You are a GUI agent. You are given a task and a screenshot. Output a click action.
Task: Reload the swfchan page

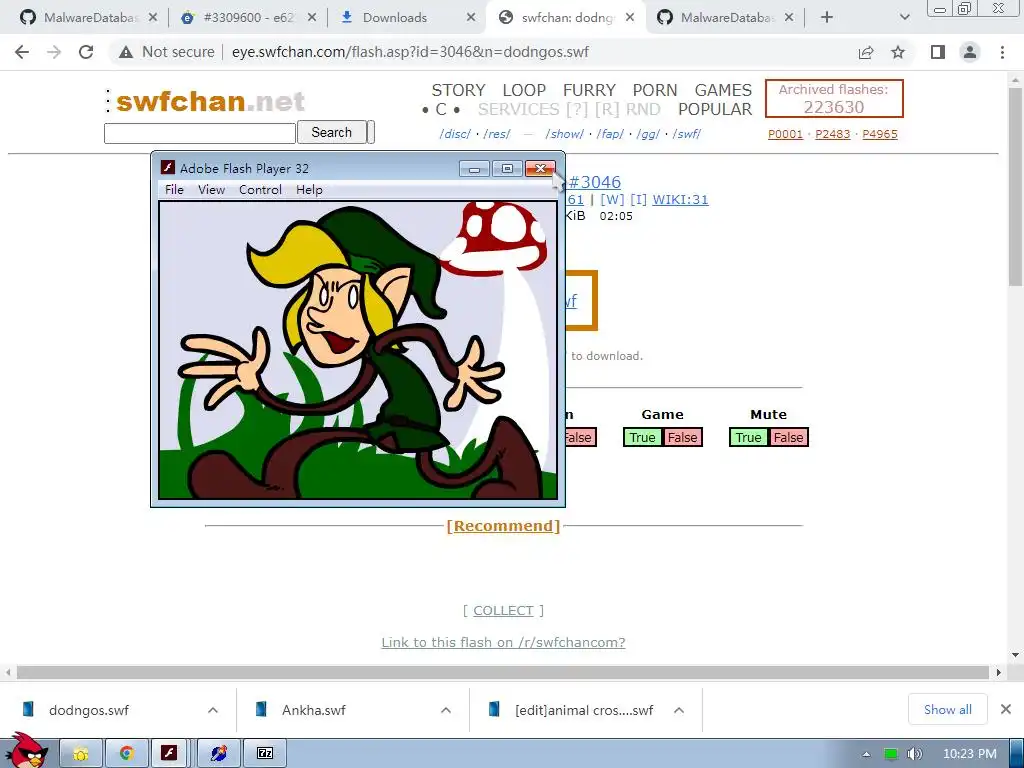click(x=86, y=52)
